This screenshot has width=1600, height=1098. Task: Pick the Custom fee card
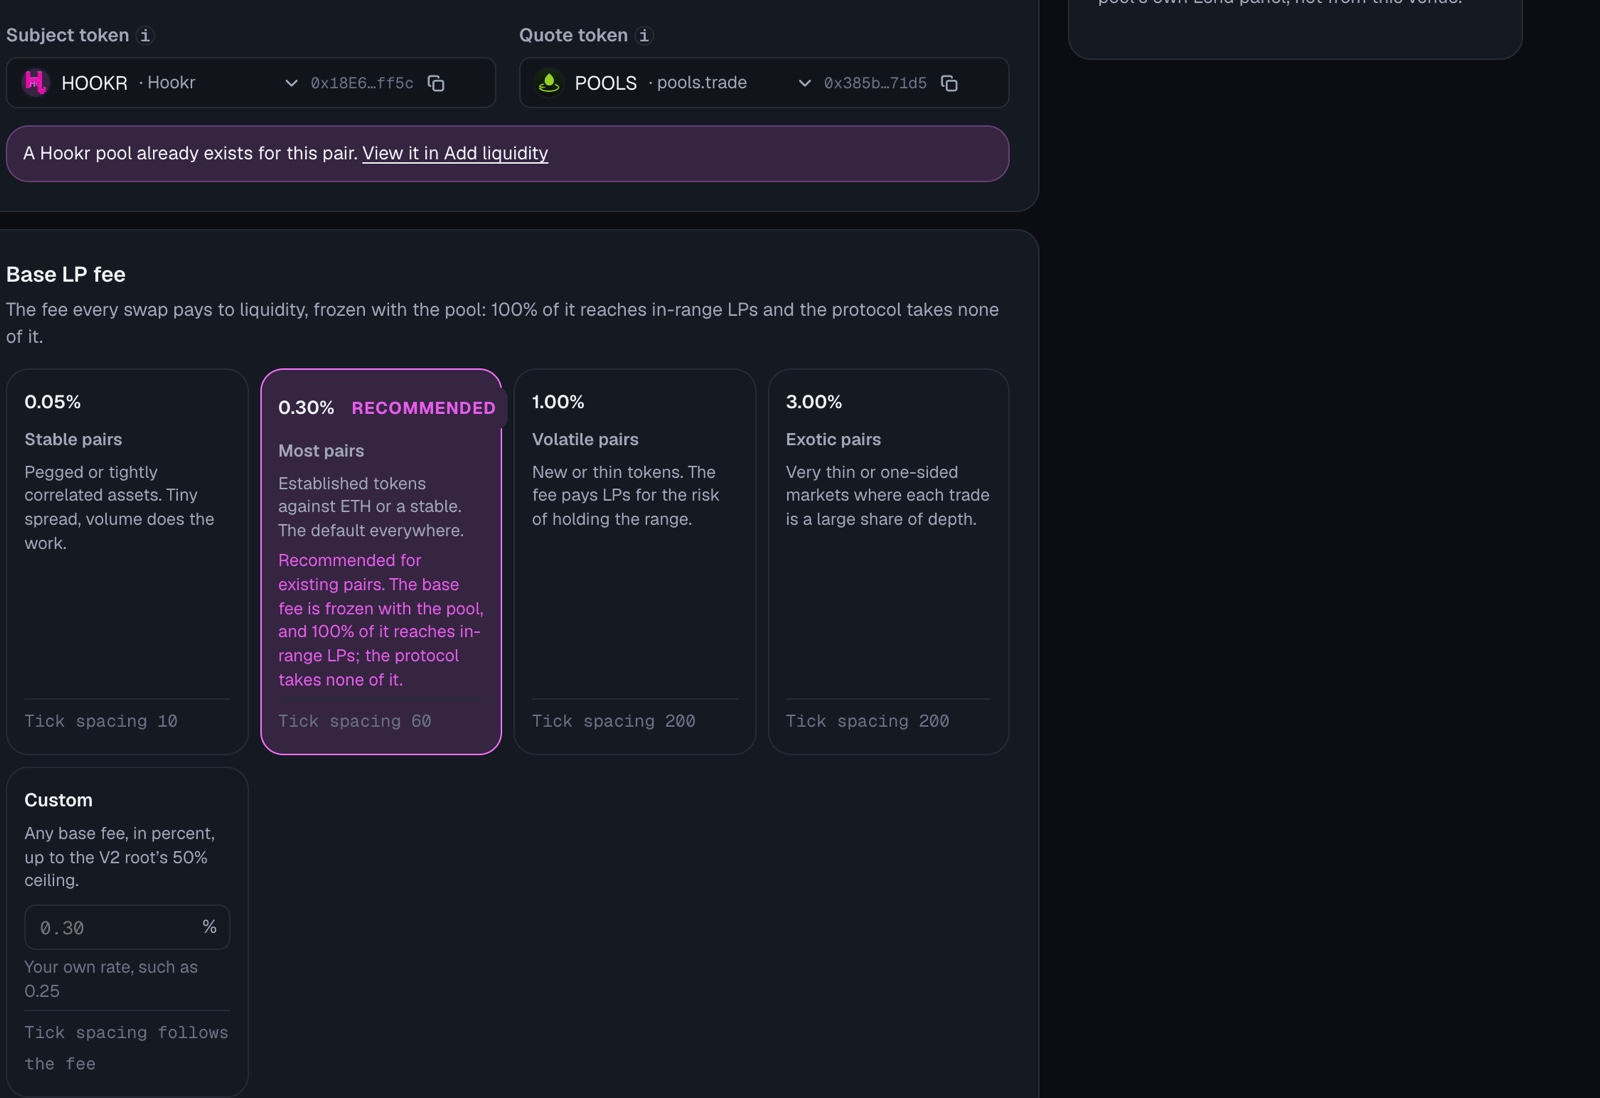[x=127, y=931]
